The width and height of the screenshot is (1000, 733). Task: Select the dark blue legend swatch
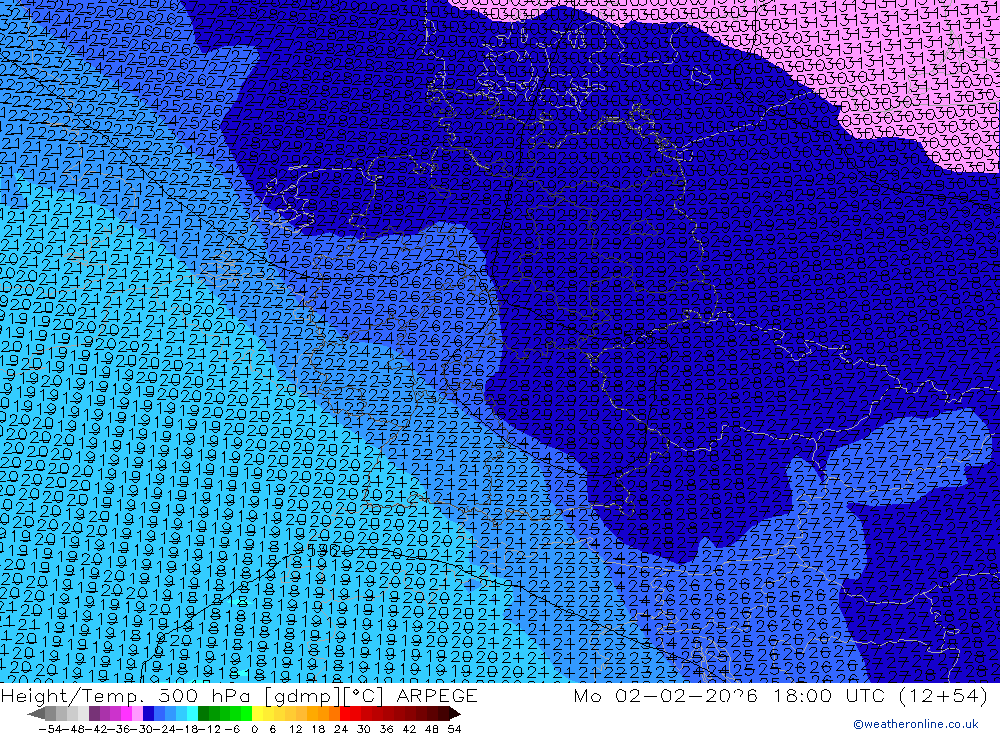(x=149, y=713)
